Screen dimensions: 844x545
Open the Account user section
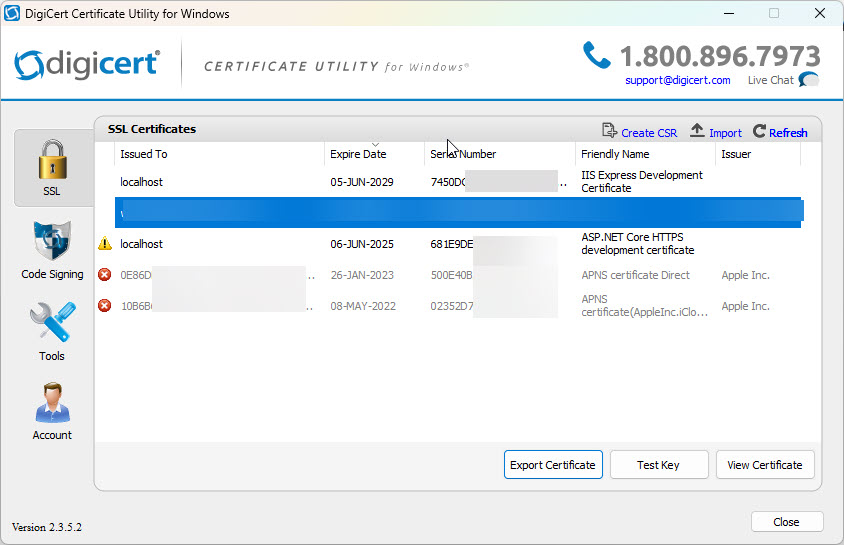[x=52, y=412]
